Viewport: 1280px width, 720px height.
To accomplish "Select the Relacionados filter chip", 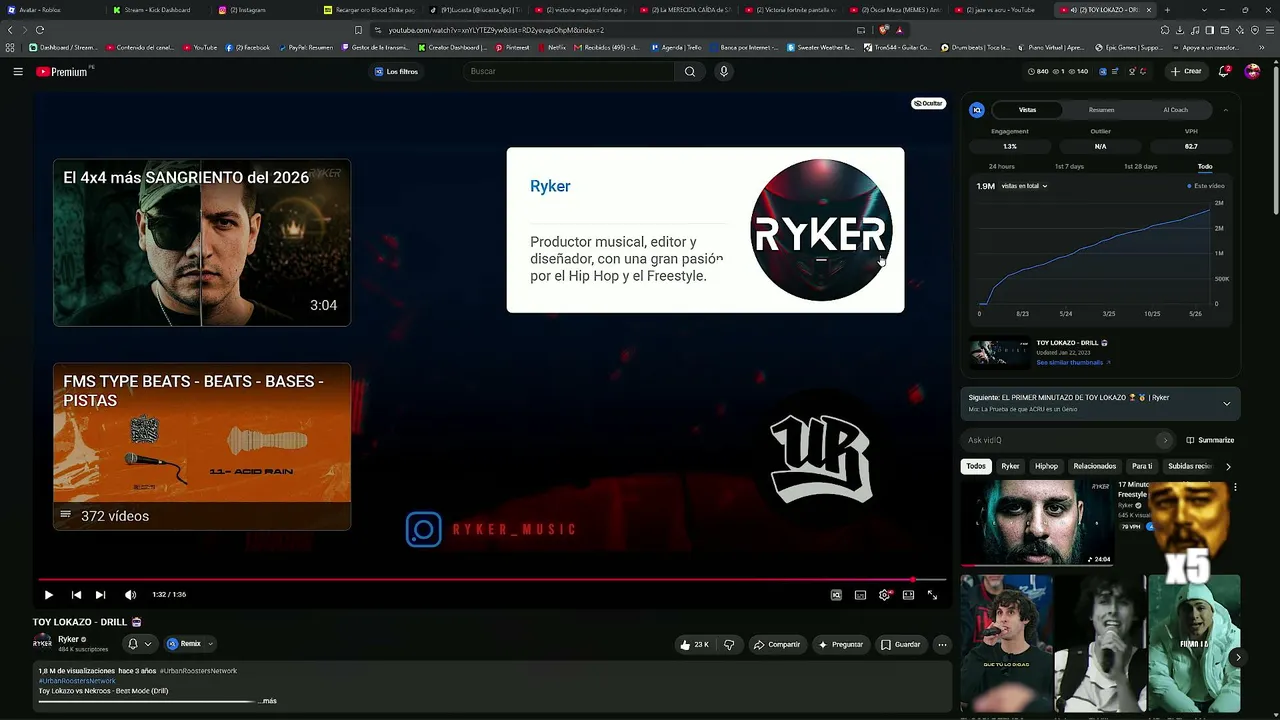I will (1095, 466).
